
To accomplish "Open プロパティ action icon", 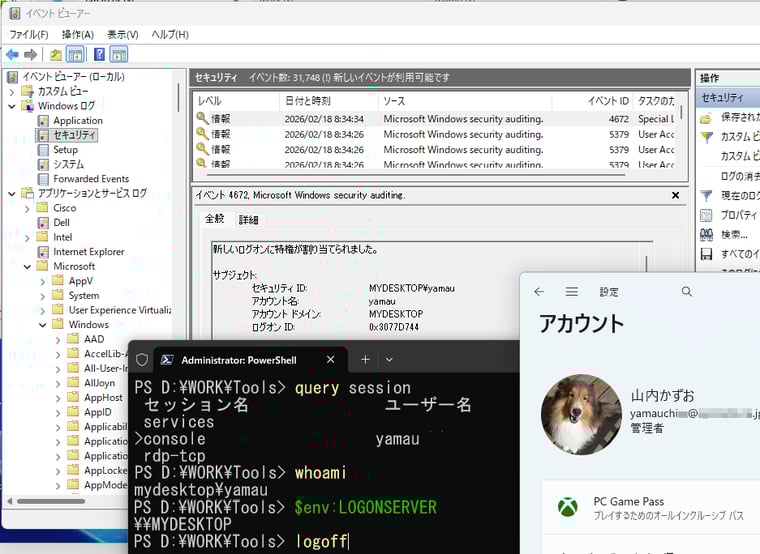I will tap(706, 215).
